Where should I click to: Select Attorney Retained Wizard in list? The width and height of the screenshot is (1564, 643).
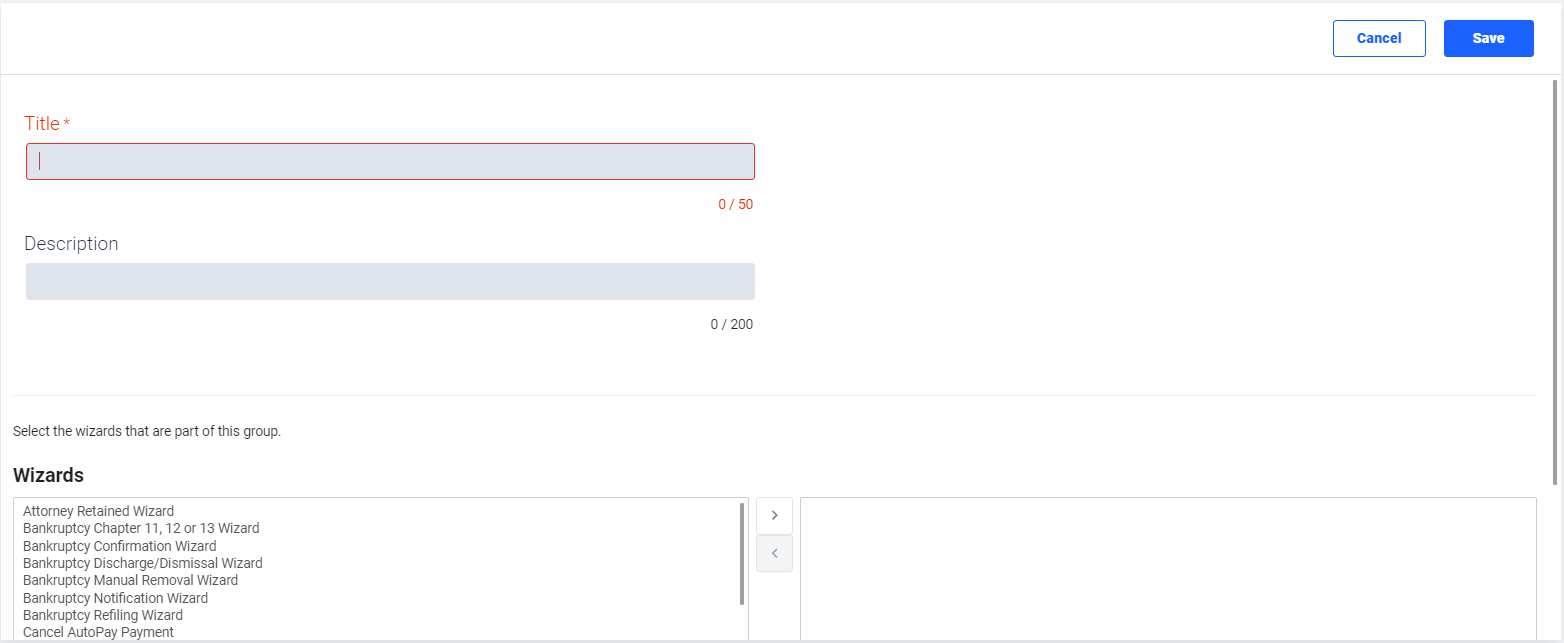coord(98,511)
